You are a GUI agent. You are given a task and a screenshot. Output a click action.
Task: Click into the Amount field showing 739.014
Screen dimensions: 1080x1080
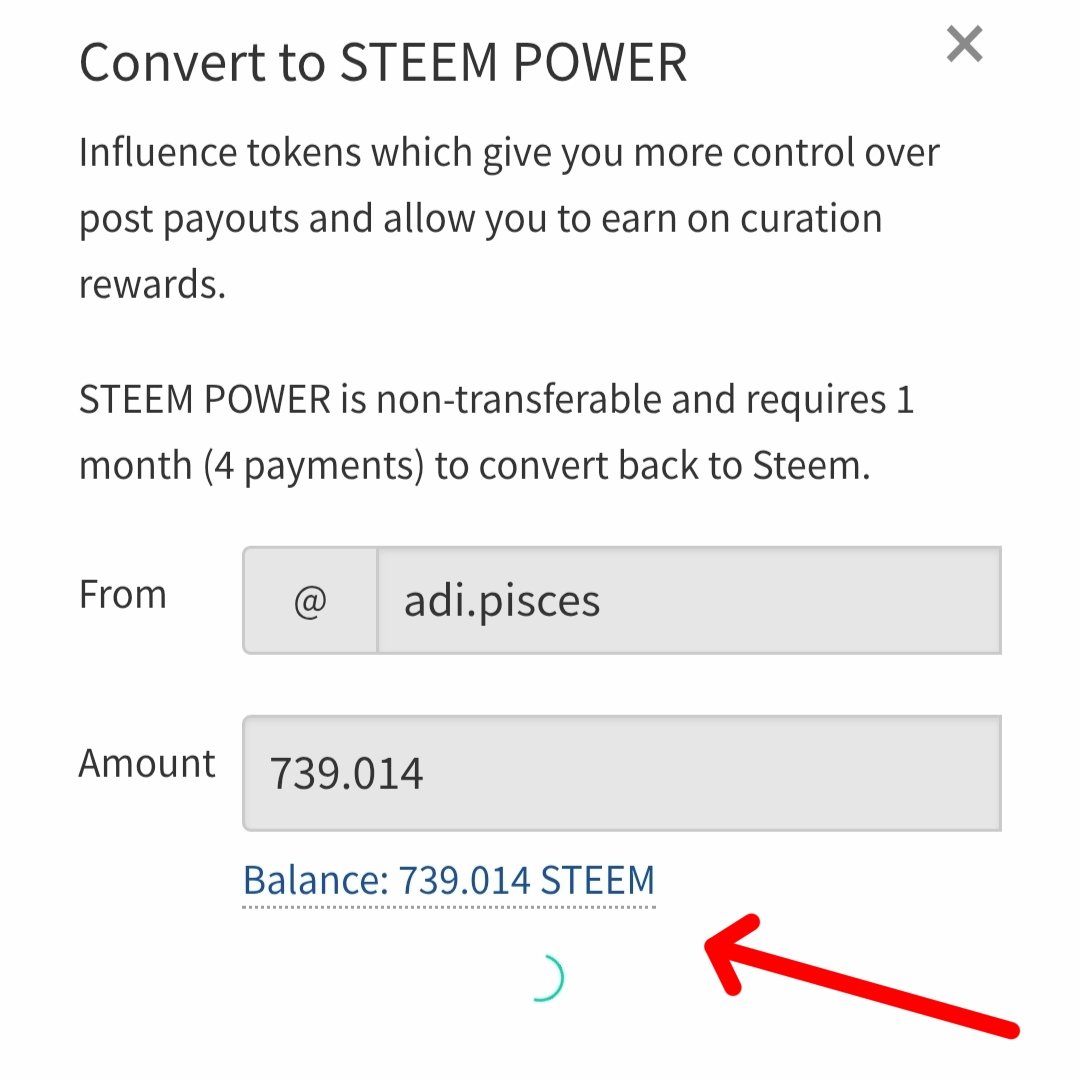pyautogui.click(x=621, y=773)
